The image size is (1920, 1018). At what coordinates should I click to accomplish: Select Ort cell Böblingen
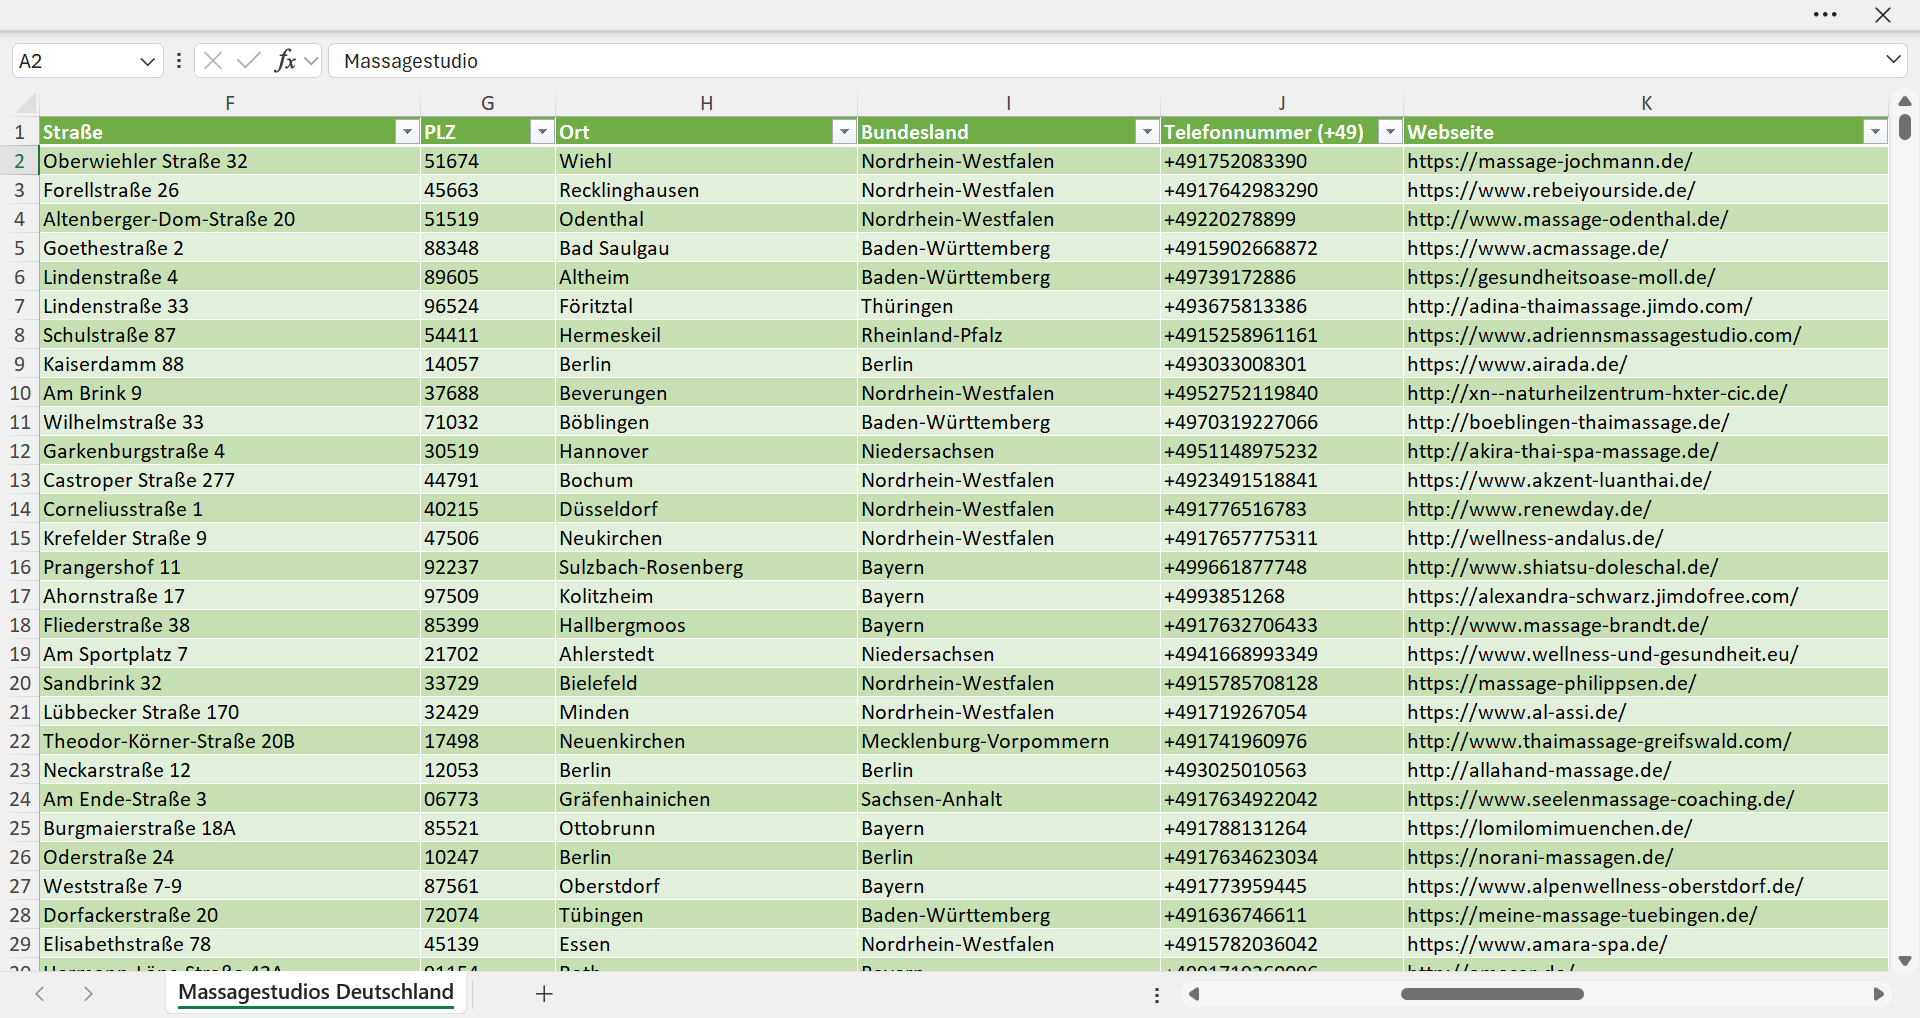pos(706,422)
